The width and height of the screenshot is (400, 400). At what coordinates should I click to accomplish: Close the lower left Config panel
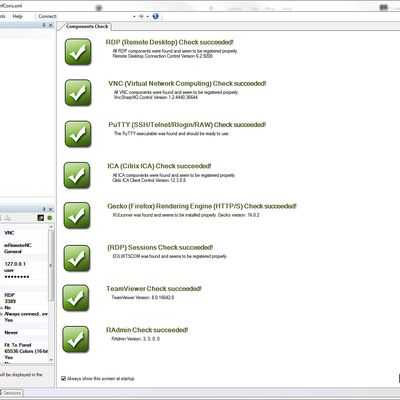(51, 209)
